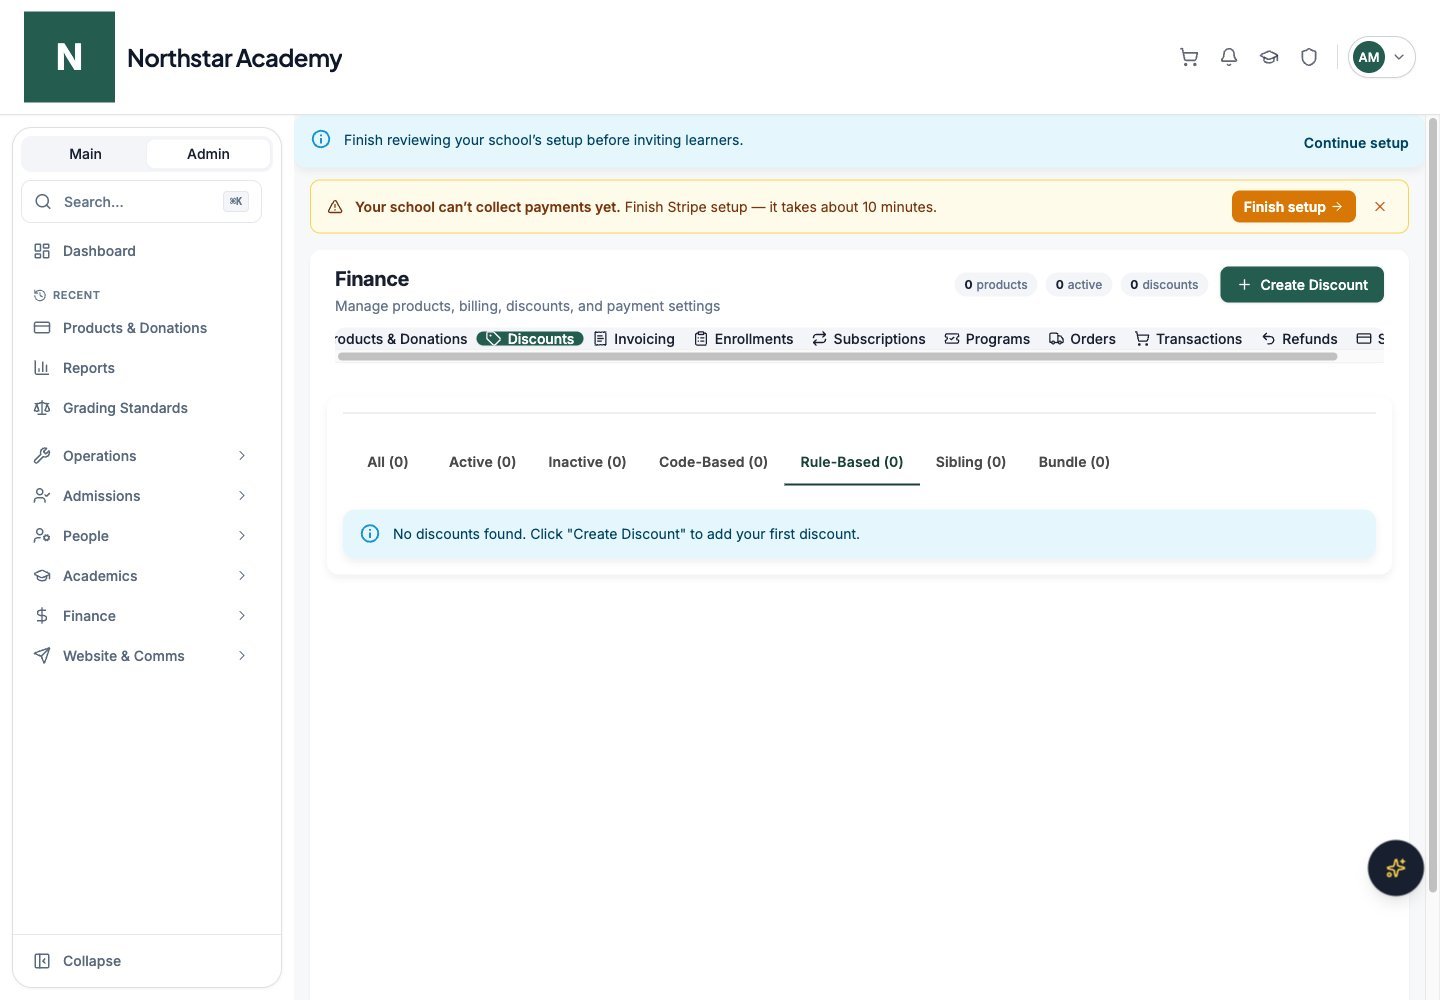Expand the Operations menu
Image resolution: width=1440 pixels, height=1000 pixels.
141,456
